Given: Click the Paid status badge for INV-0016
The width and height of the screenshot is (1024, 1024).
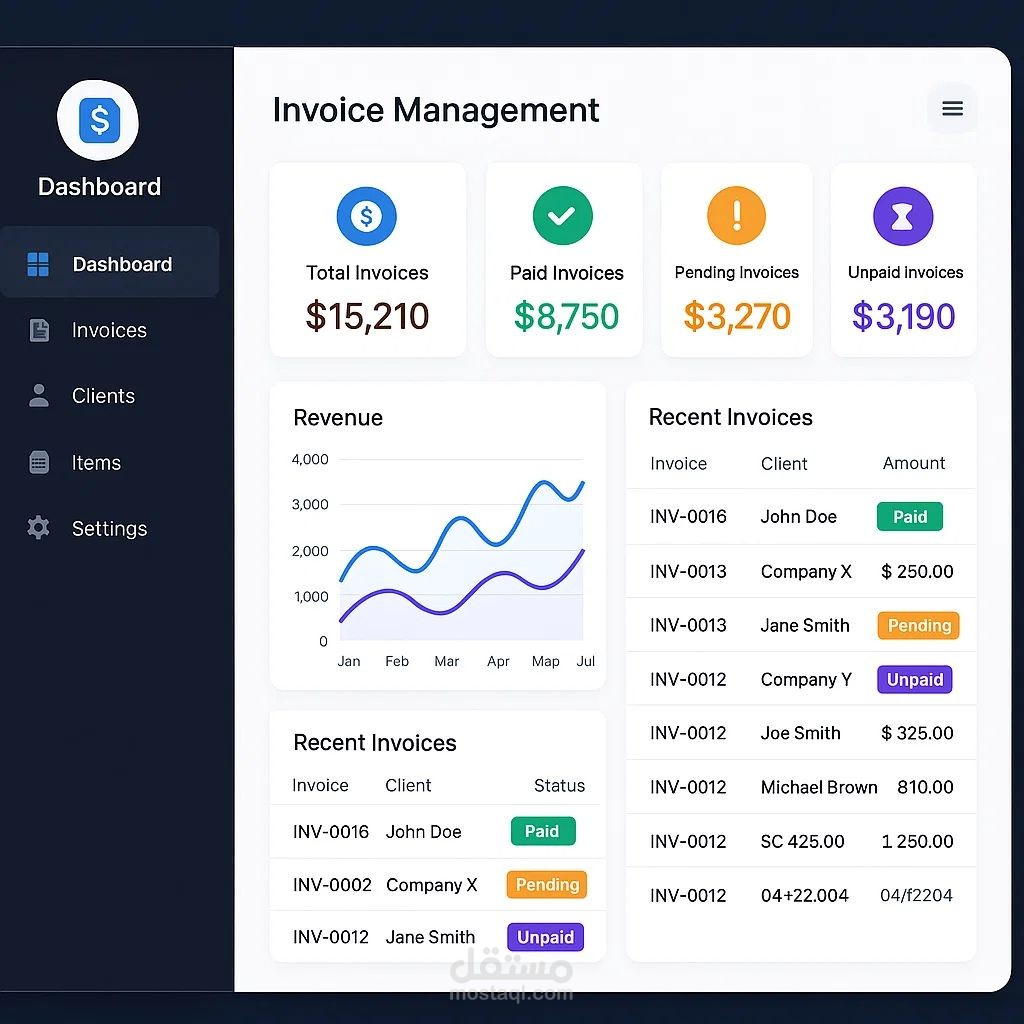Looking at the screenshot, I should (x=543, y=831).
